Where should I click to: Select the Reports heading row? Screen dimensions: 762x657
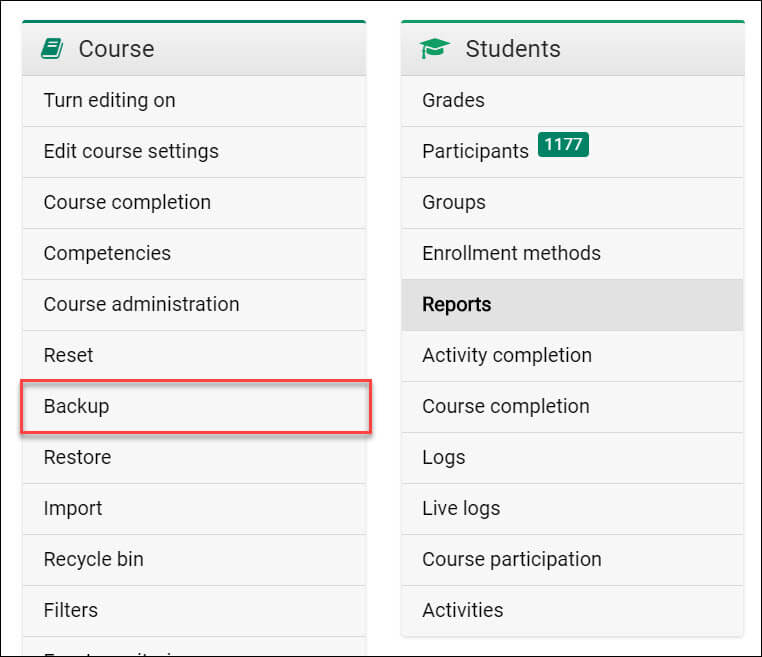572,305
